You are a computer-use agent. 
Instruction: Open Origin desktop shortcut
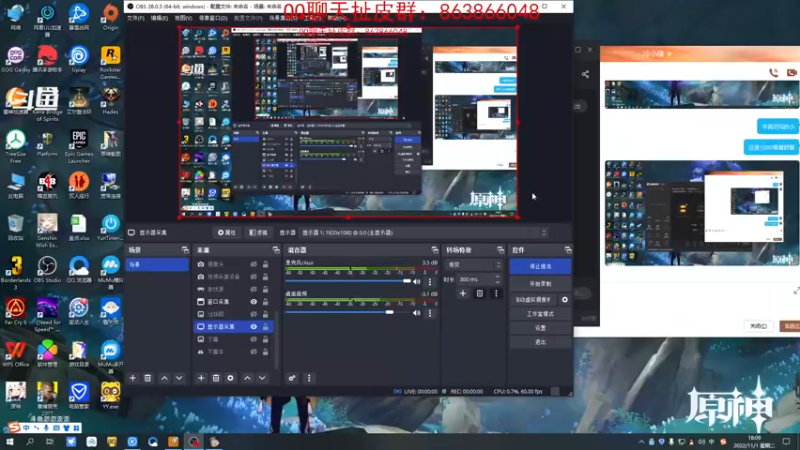110,17
